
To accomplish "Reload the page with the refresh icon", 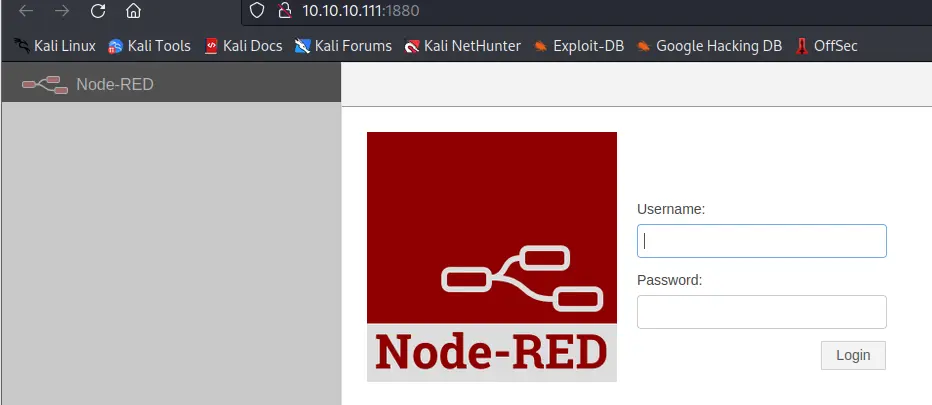I will click(98, 11).
